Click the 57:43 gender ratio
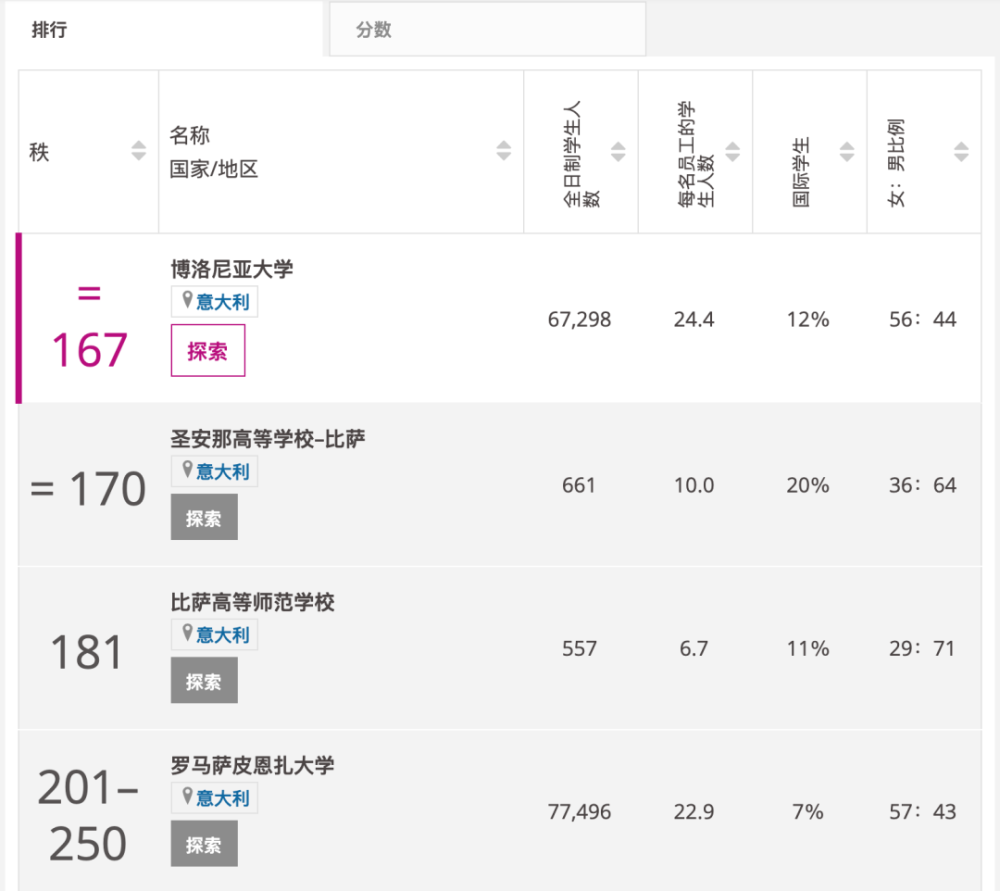 (923, 812)
